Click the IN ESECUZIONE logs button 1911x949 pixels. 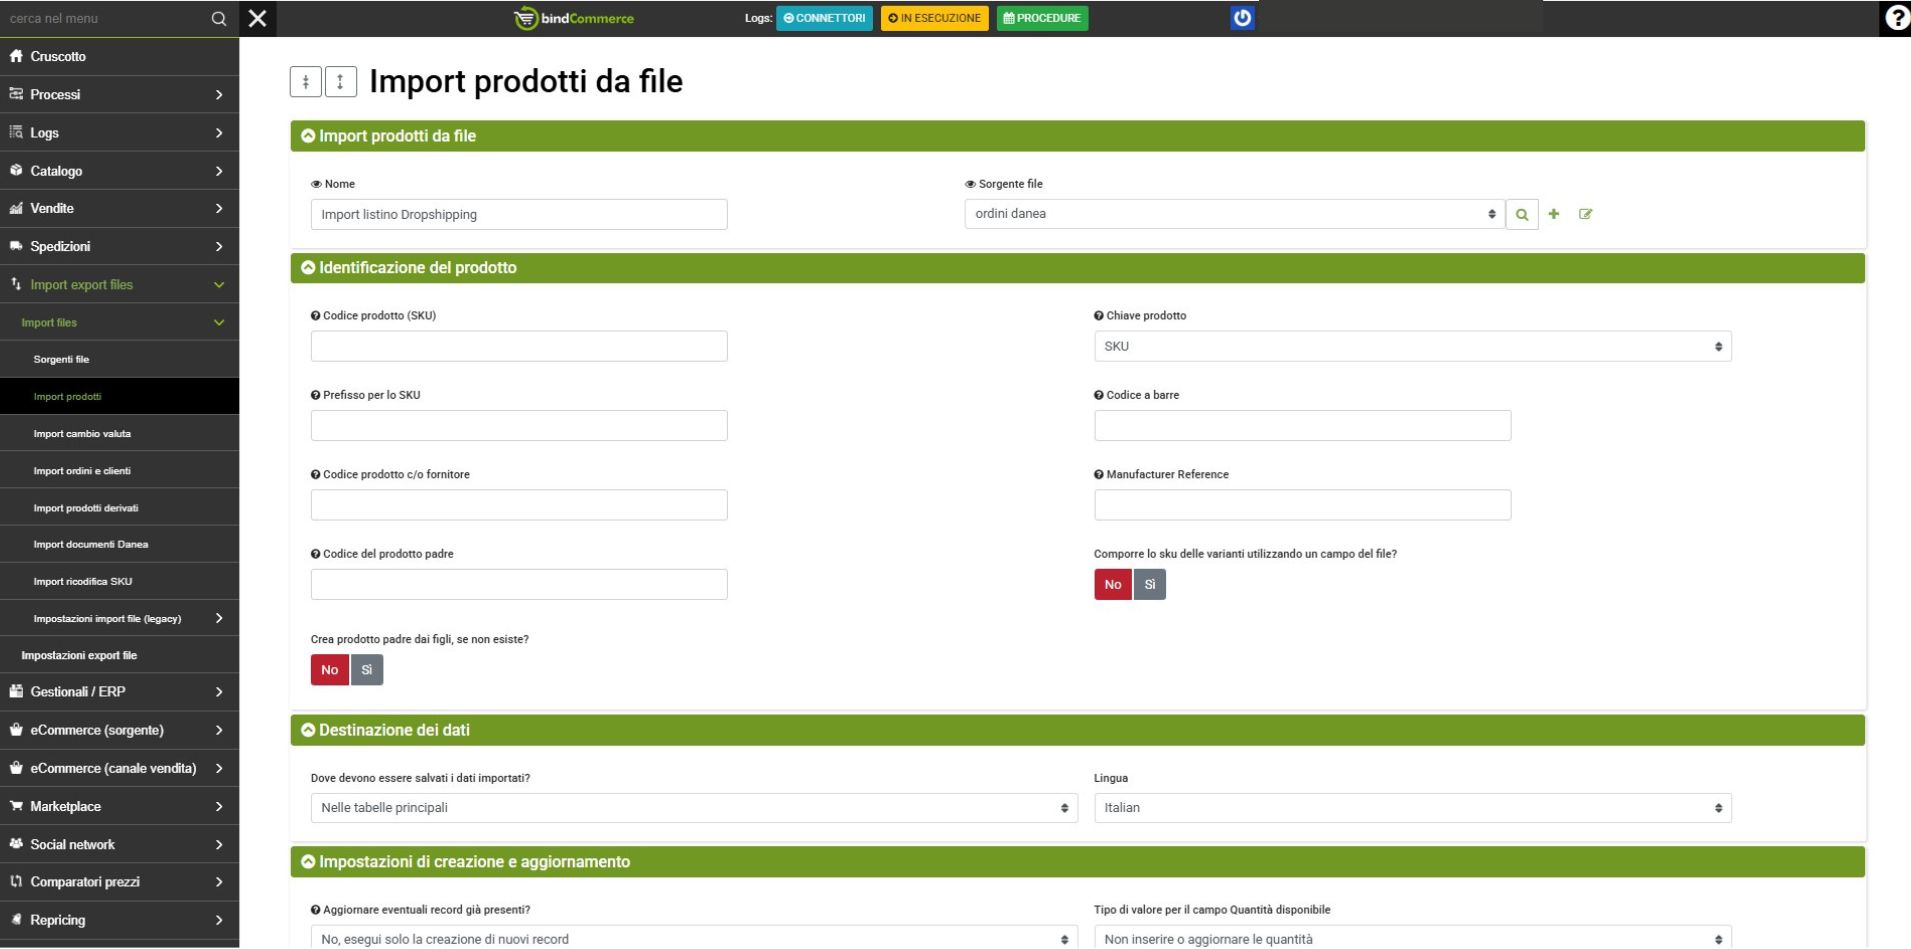(x=934, y=18)
